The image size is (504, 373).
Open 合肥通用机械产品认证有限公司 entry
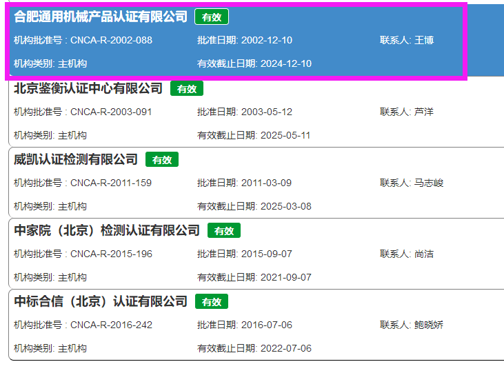(x=101, y=17)
